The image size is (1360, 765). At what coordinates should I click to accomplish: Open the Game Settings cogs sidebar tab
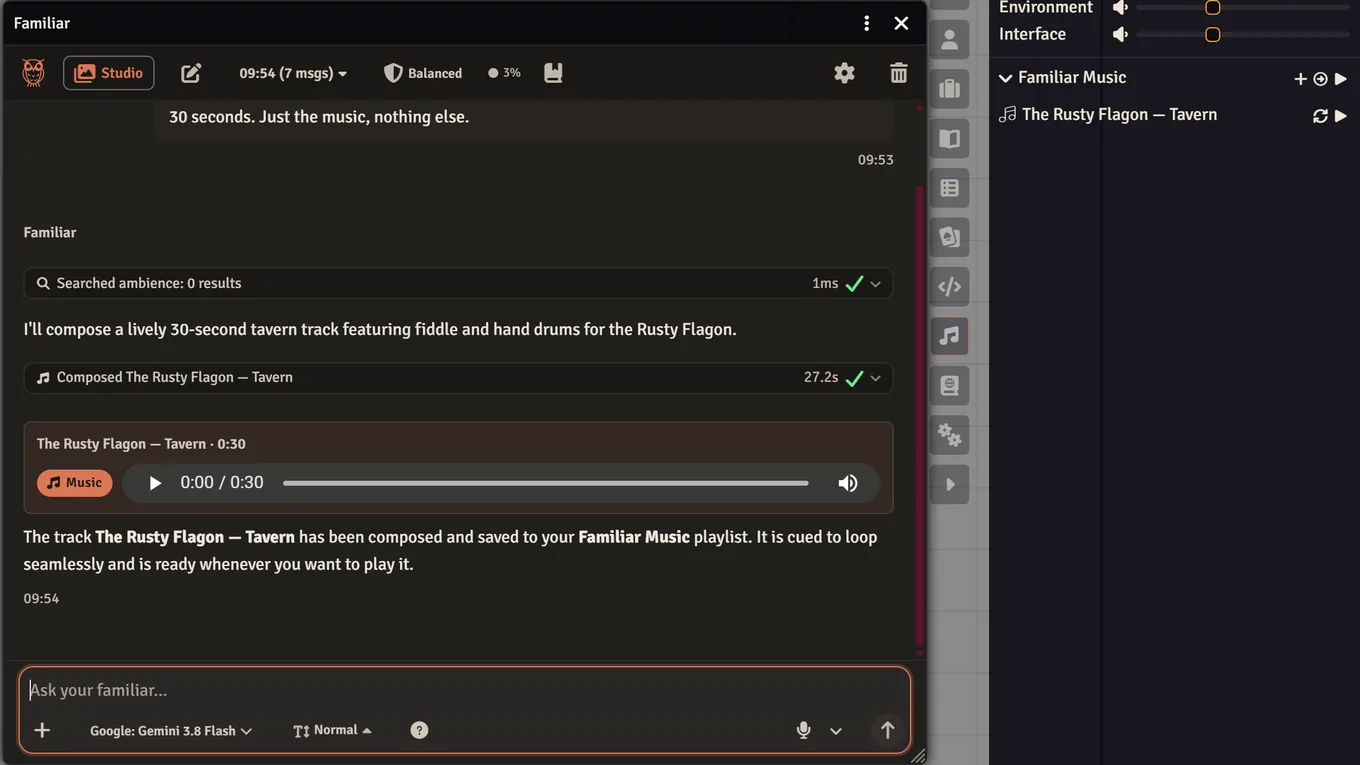pos(950,435)
